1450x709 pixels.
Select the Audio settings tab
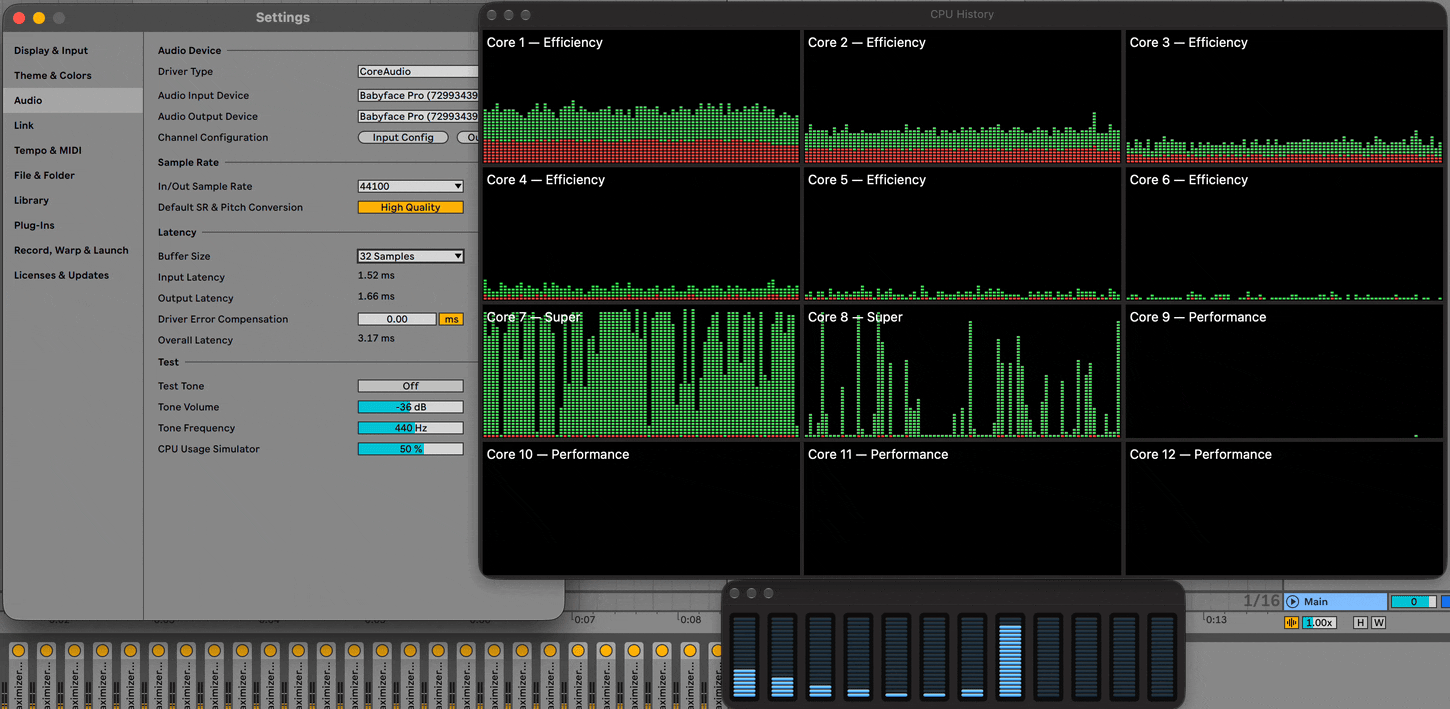point(72,100)
